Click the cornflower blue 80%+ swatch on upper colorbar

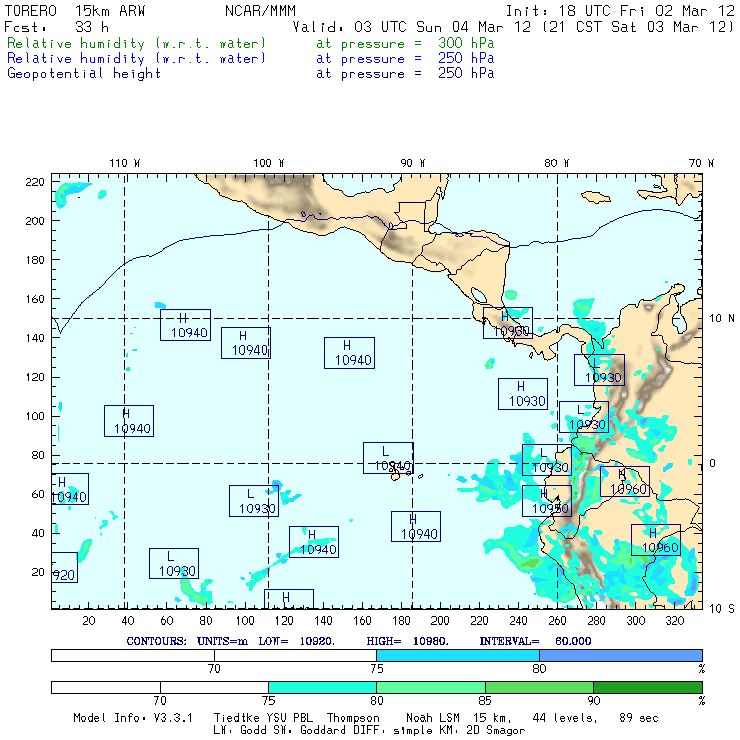tap(621, 655)
